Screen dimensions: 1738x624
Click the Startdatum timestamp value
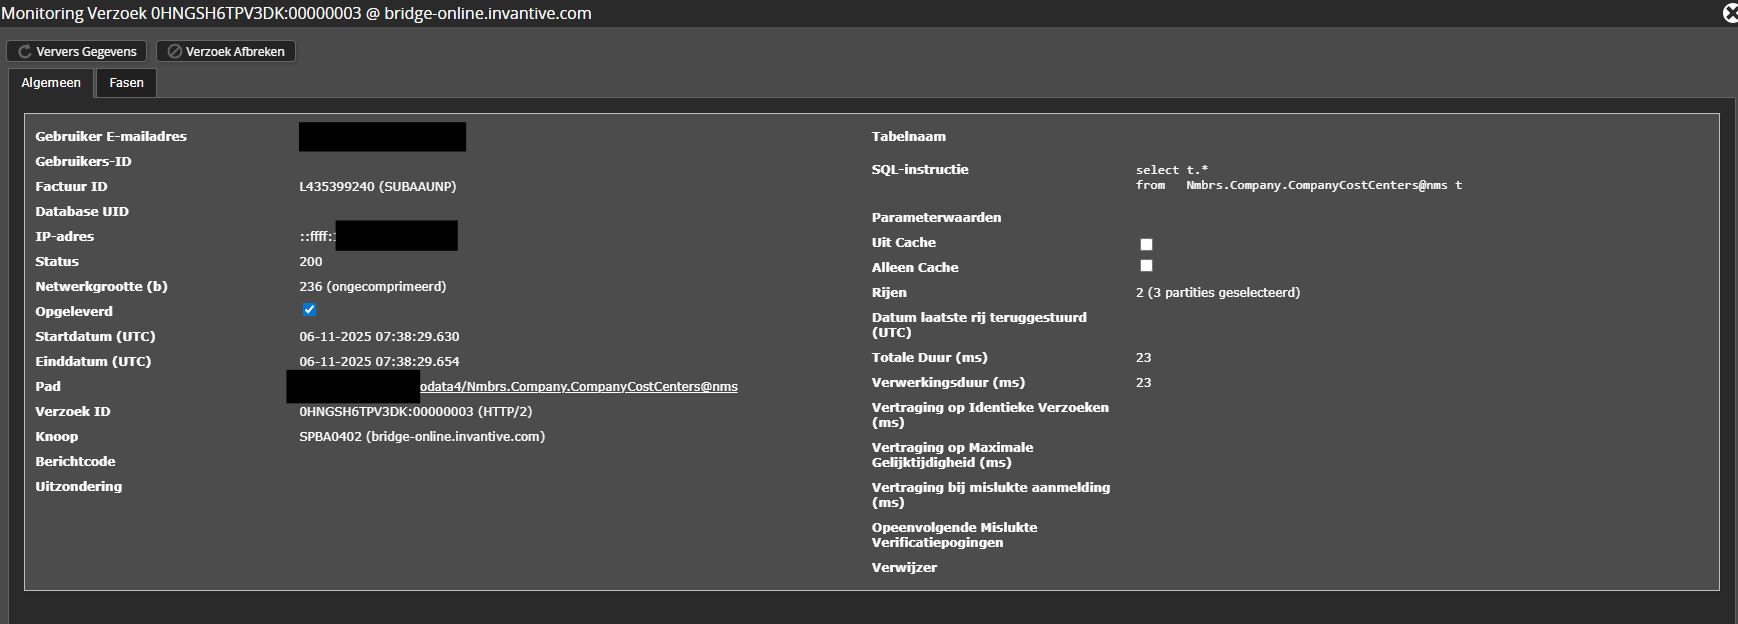coord(379,337)
